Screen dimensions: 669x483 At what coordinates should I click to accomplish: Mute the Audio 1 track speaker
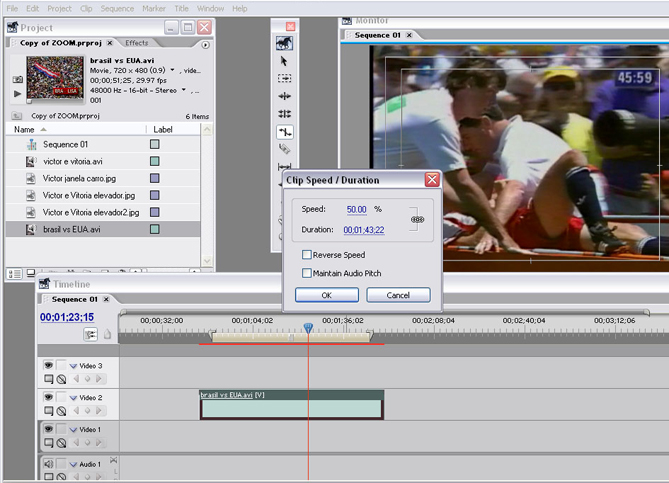(x=48, y=464)
